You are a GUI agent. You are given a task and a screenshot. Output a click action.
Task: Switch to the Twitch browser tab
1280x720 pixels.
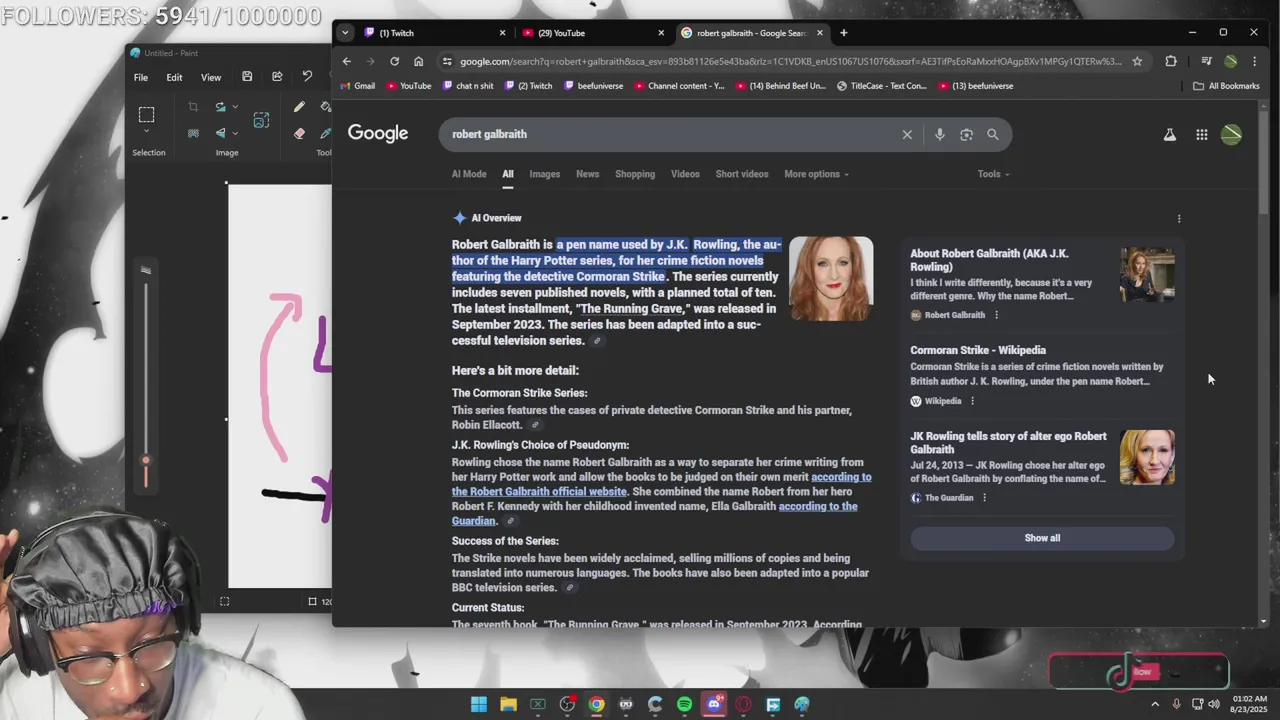pos(435,33)
